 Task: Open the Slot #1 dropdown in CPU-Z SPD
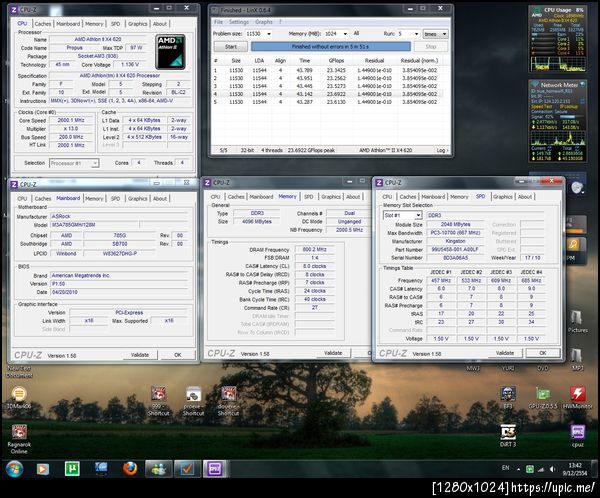tap(403, 215)
